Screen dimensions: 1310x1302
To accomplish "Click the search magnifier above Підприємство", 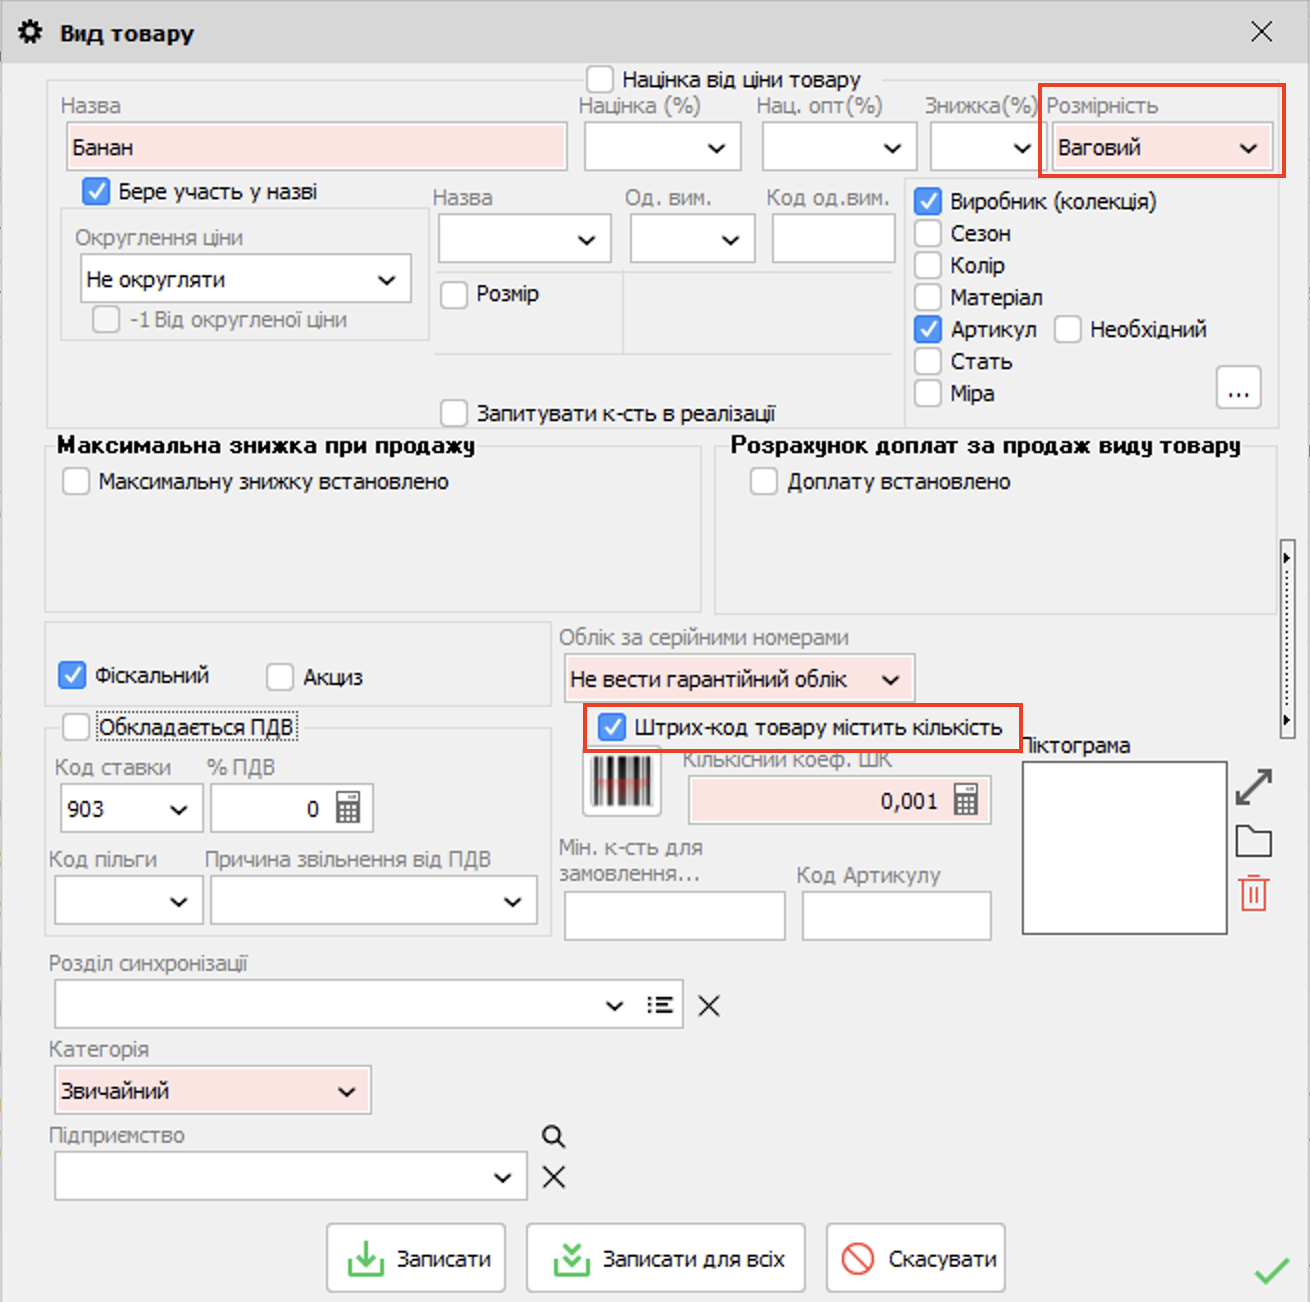I will 553,1136.
